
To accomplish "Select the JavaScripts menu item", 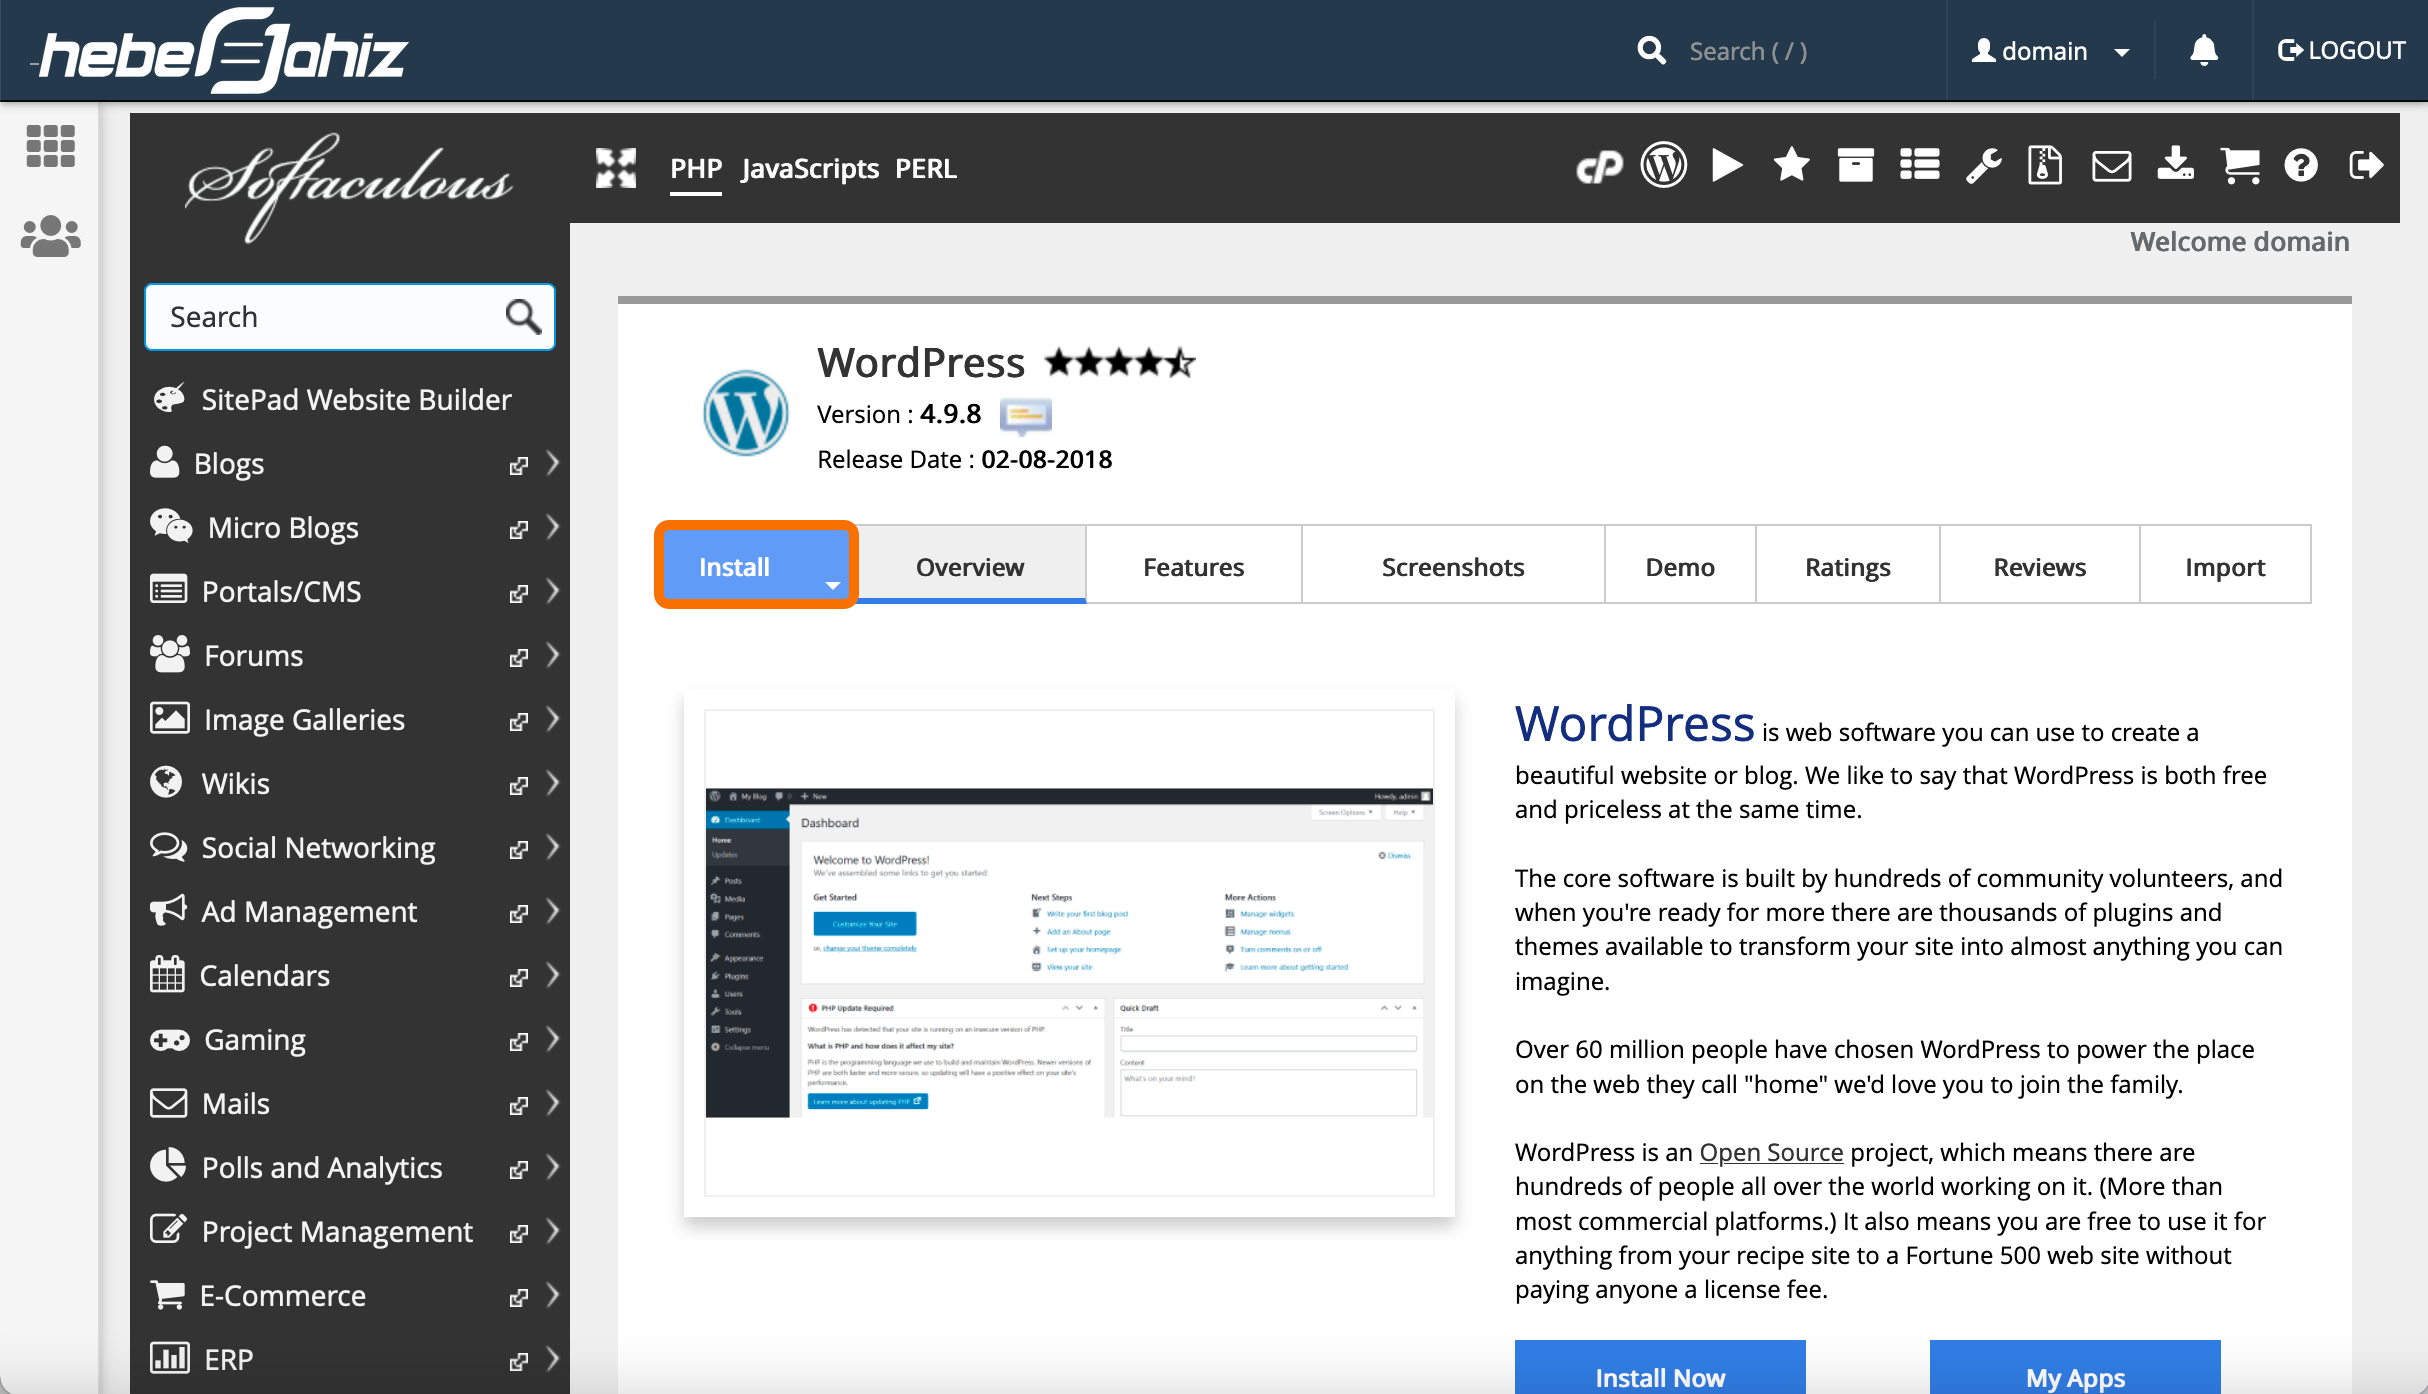I will coord(809,169).
